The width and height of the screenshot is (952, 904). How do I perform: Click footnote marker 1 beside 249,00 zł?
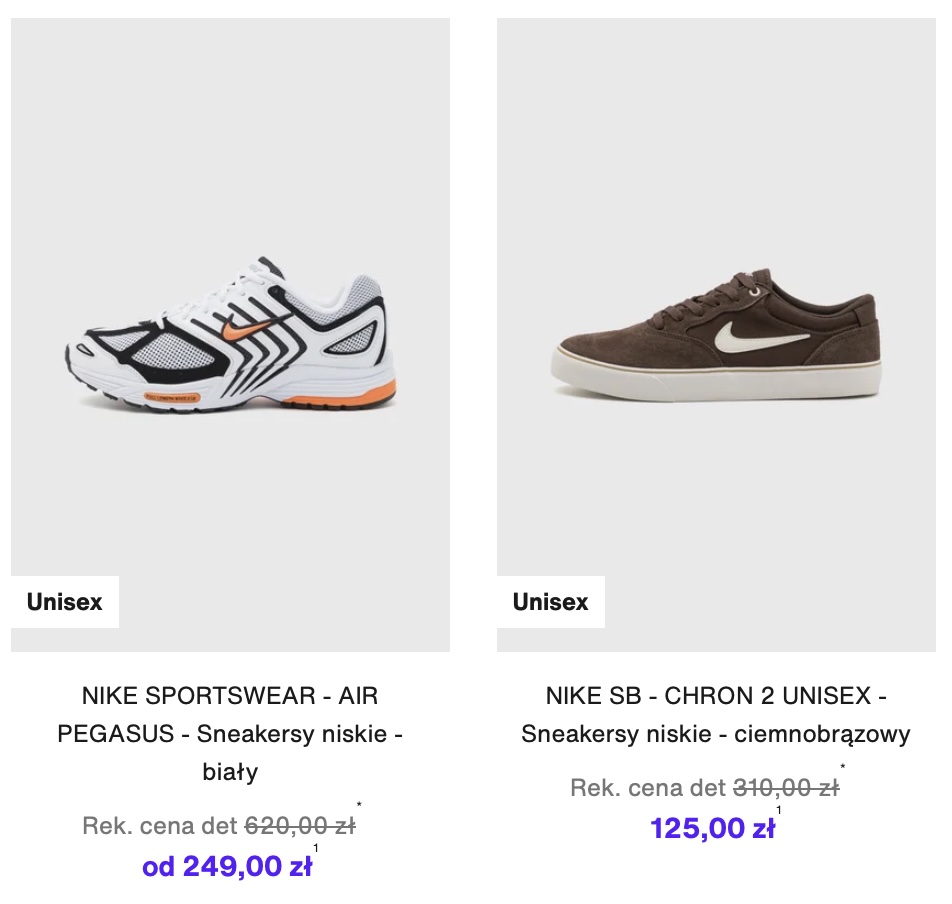316,850
